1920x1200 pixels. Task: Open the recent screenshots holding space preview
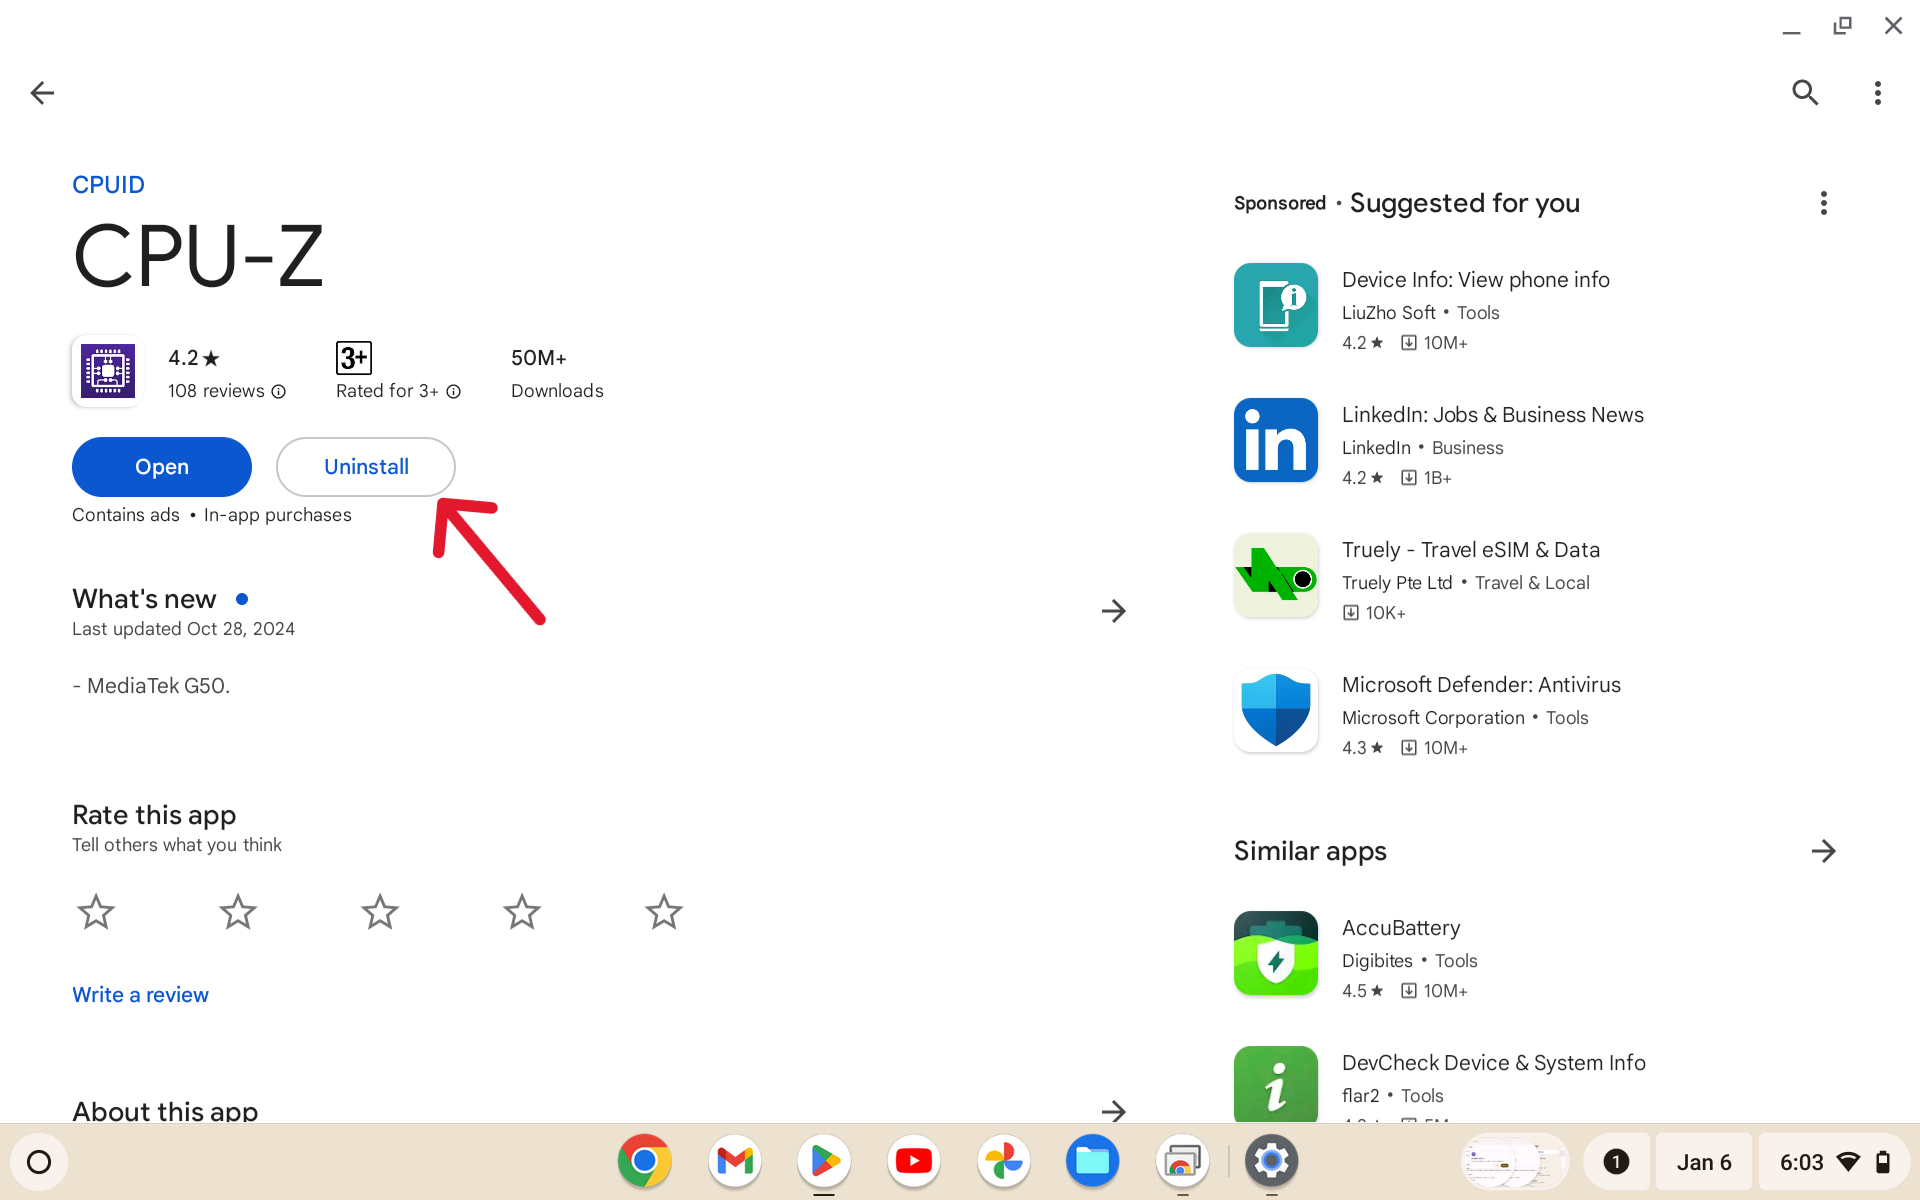(x=1515, y=1162)
